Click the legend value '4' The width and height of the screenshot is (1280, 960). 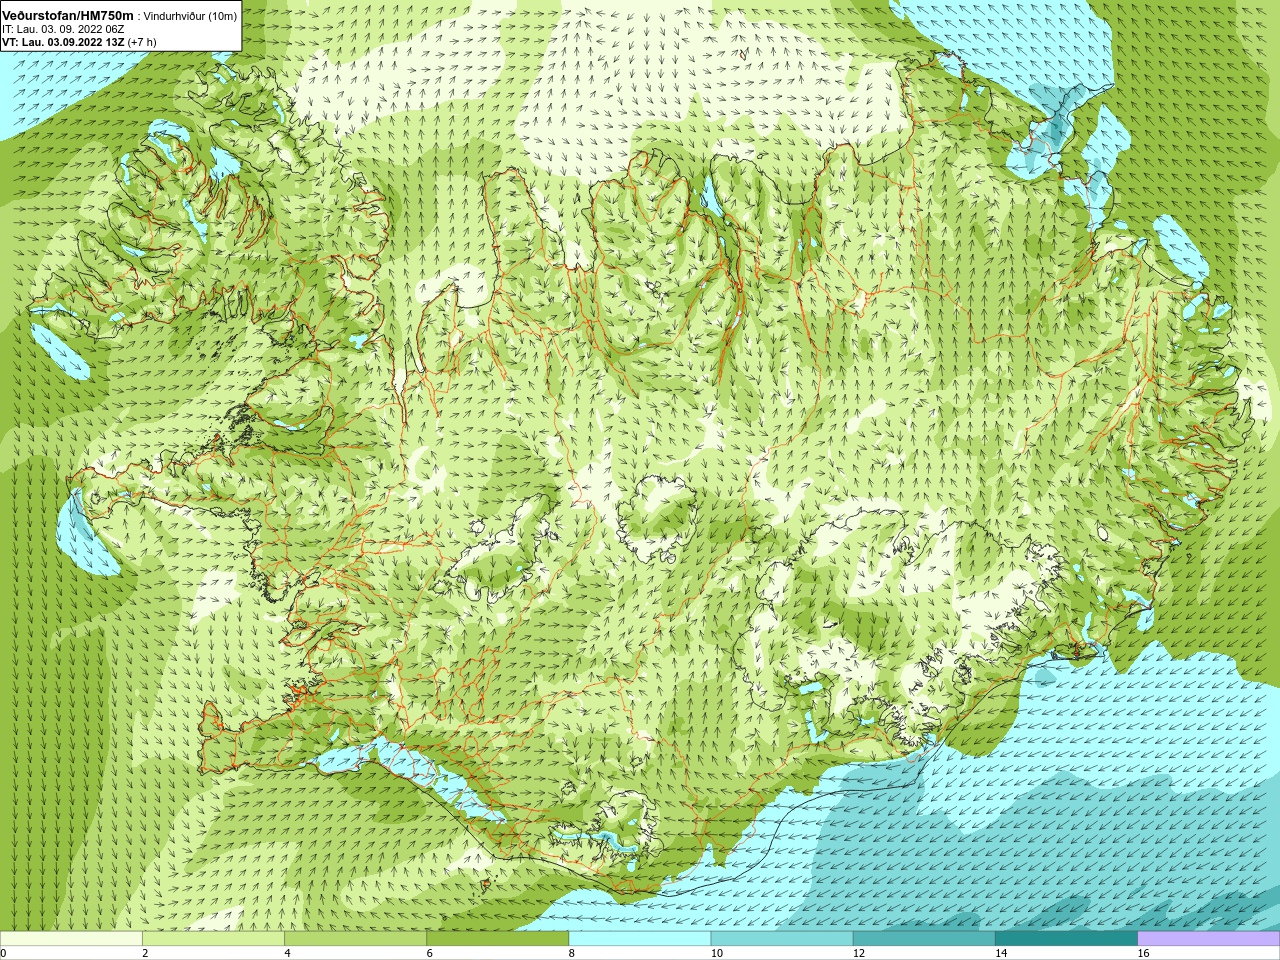(x=287, y=953)
